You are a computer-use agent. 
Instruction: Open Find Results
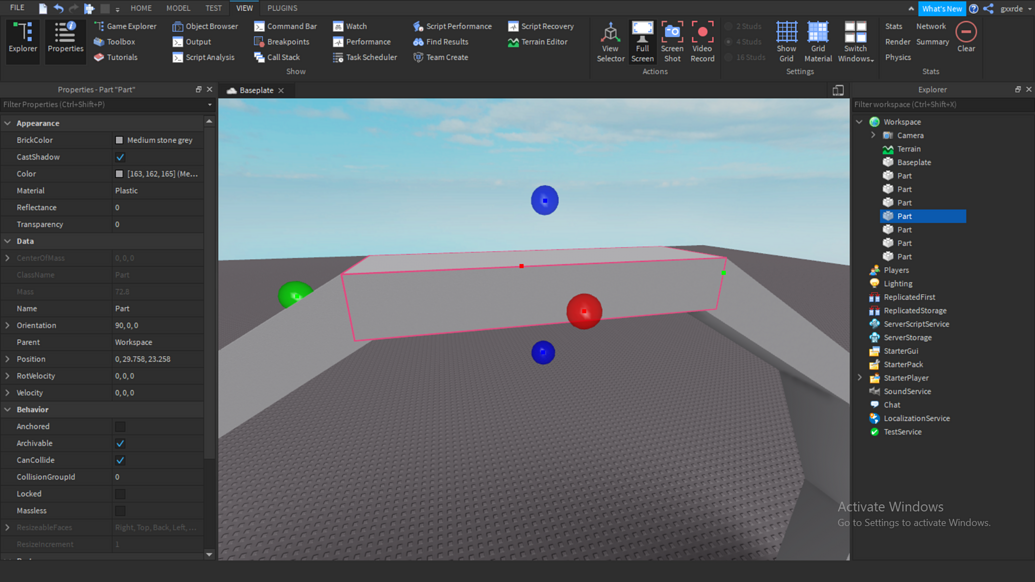pyautogui.click(x=440, y=42)
